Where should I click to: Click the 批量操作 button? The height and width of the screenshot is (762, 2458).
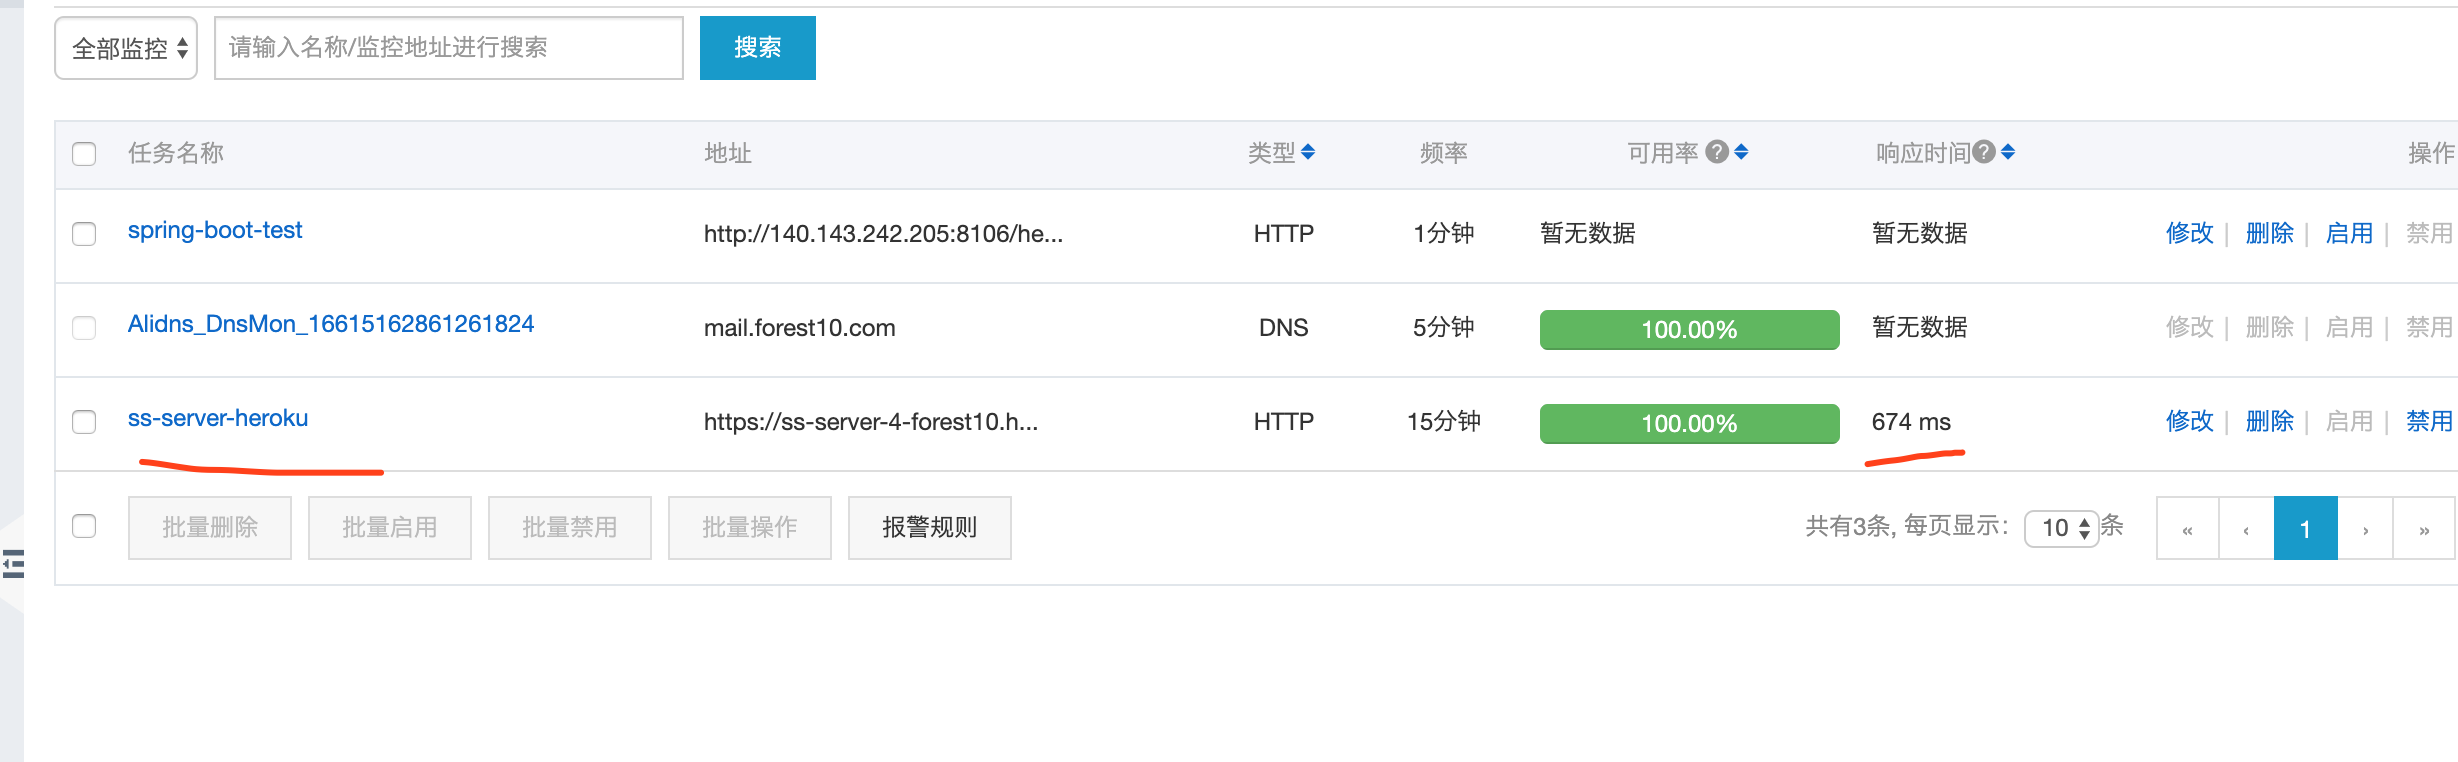pyautogui.click(x=750, y=528)
